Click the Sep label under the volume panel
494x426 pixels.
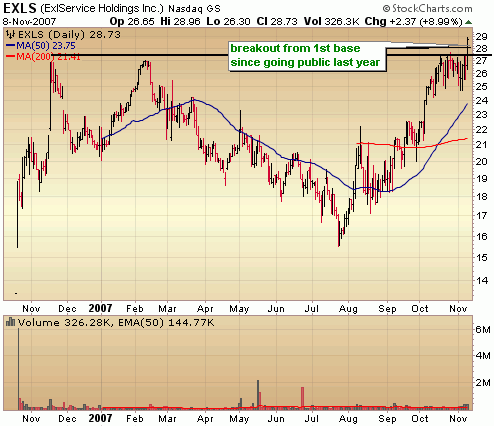387,419
